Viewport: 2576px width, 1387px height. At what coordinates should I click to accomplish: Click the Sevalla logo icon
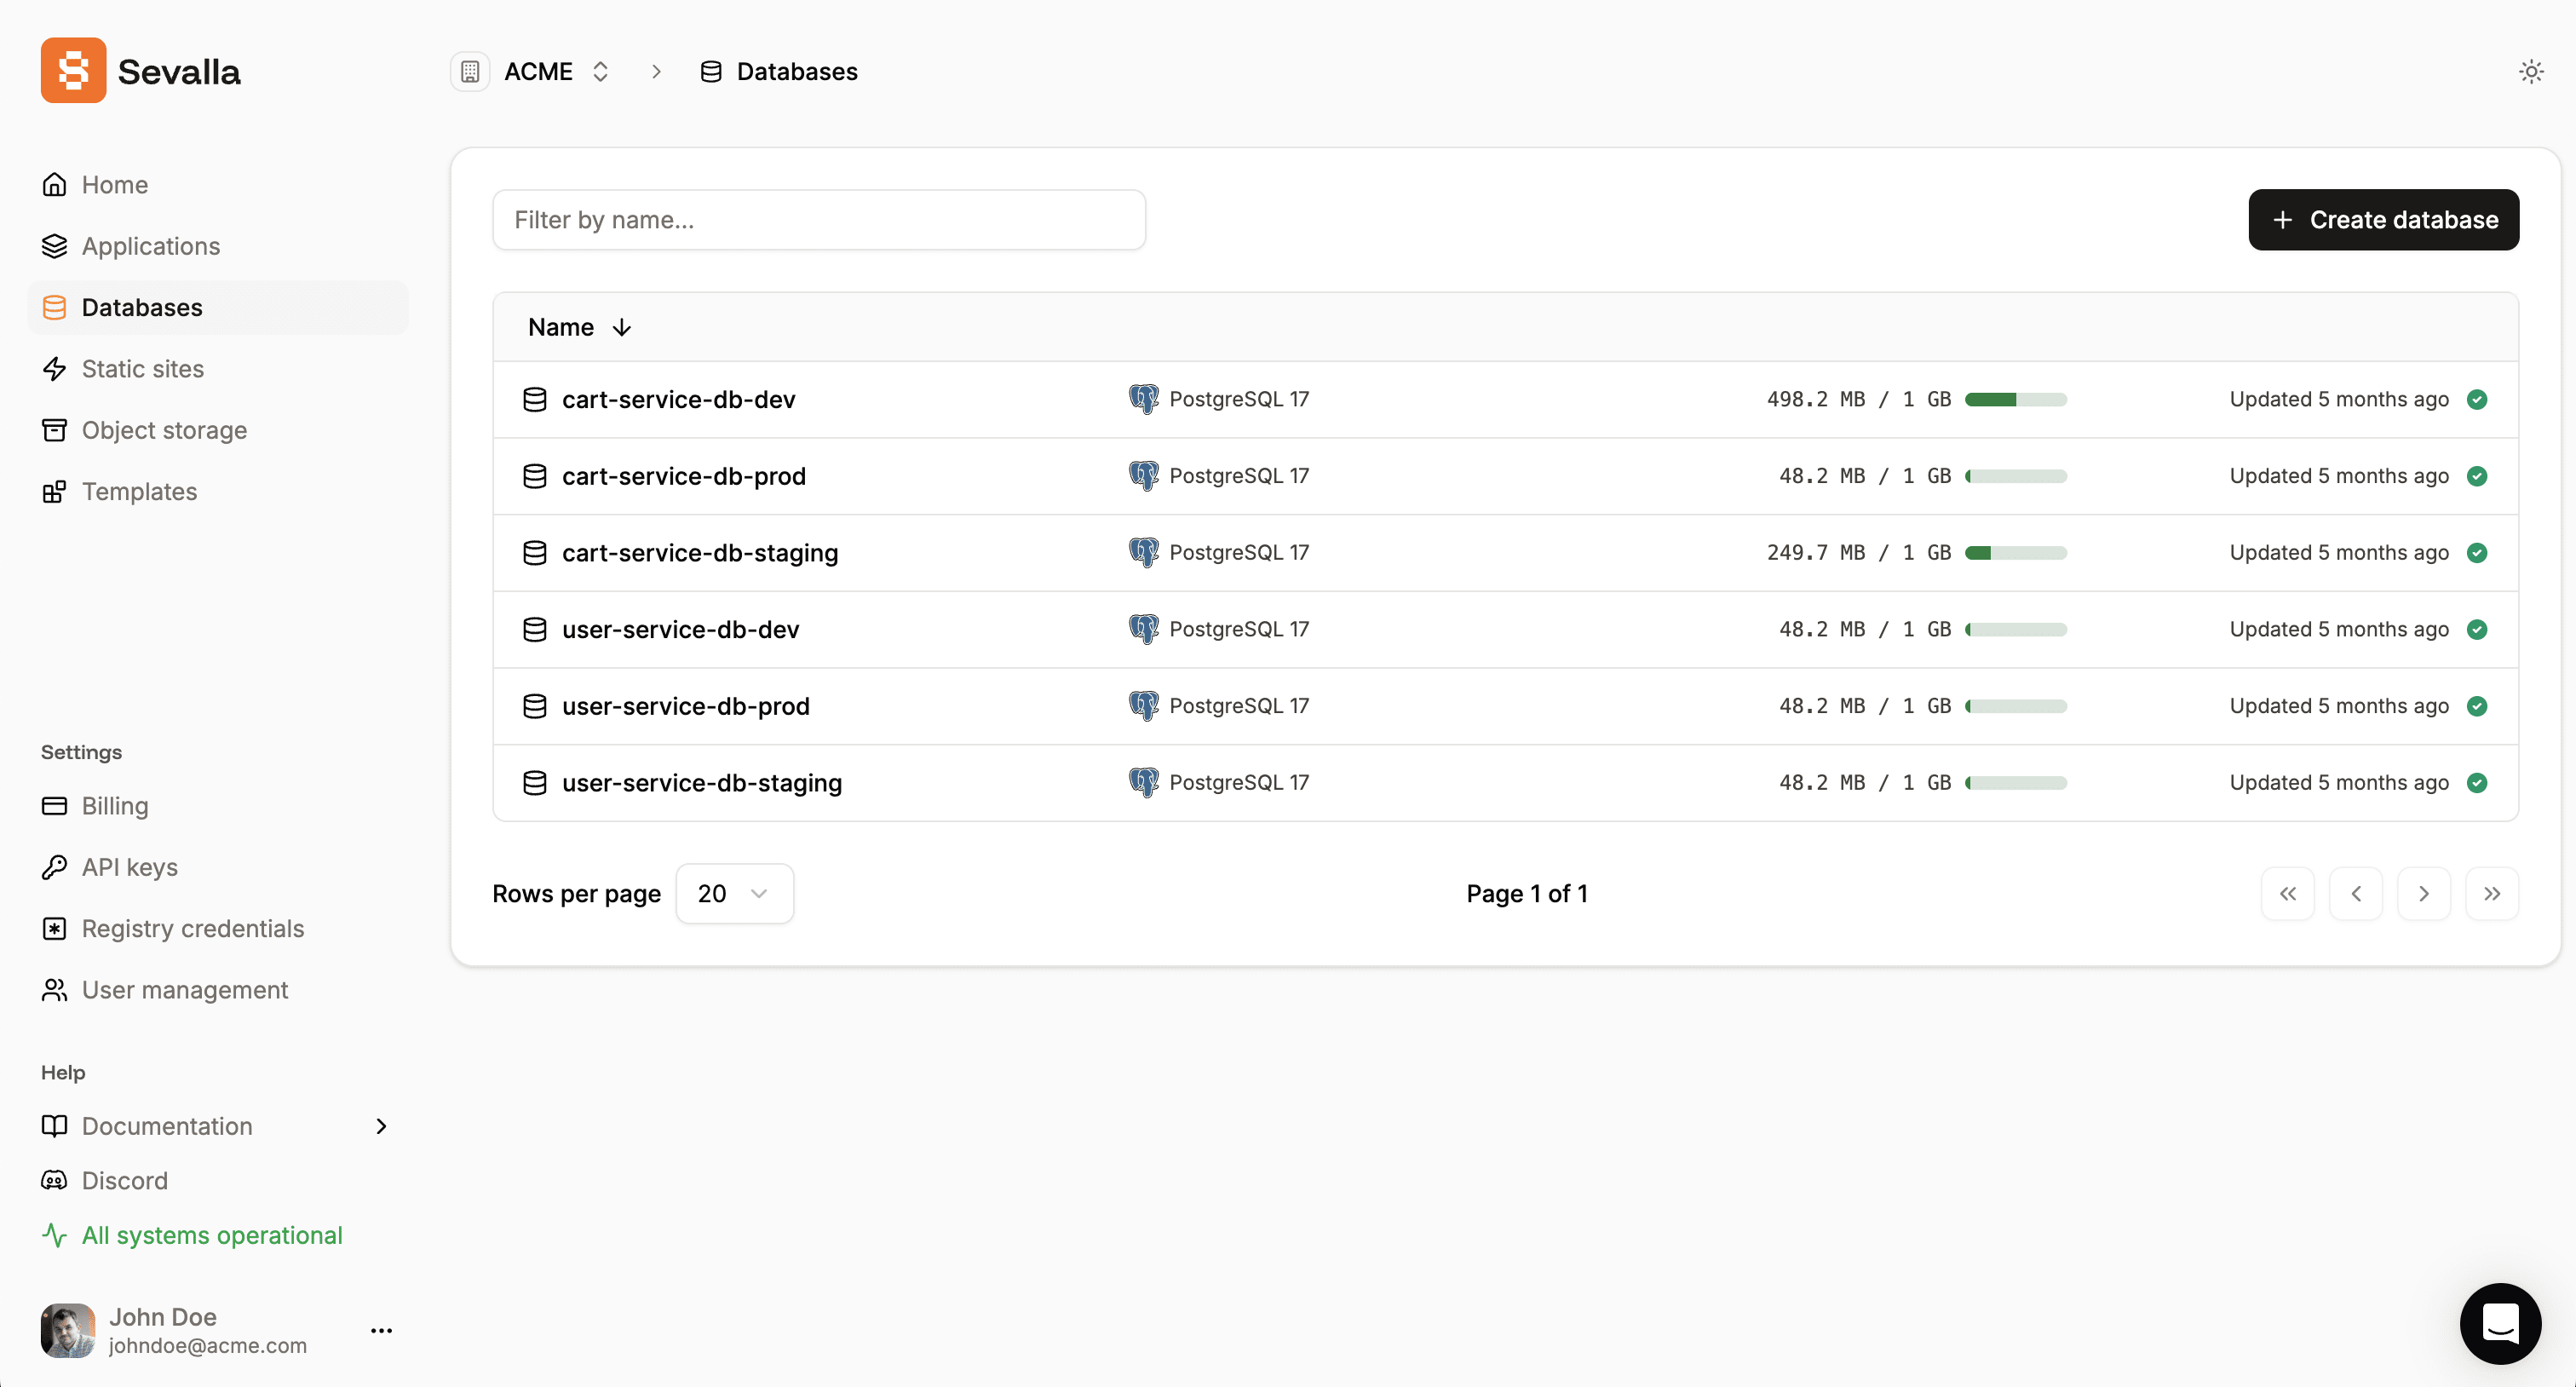[73, 70]
